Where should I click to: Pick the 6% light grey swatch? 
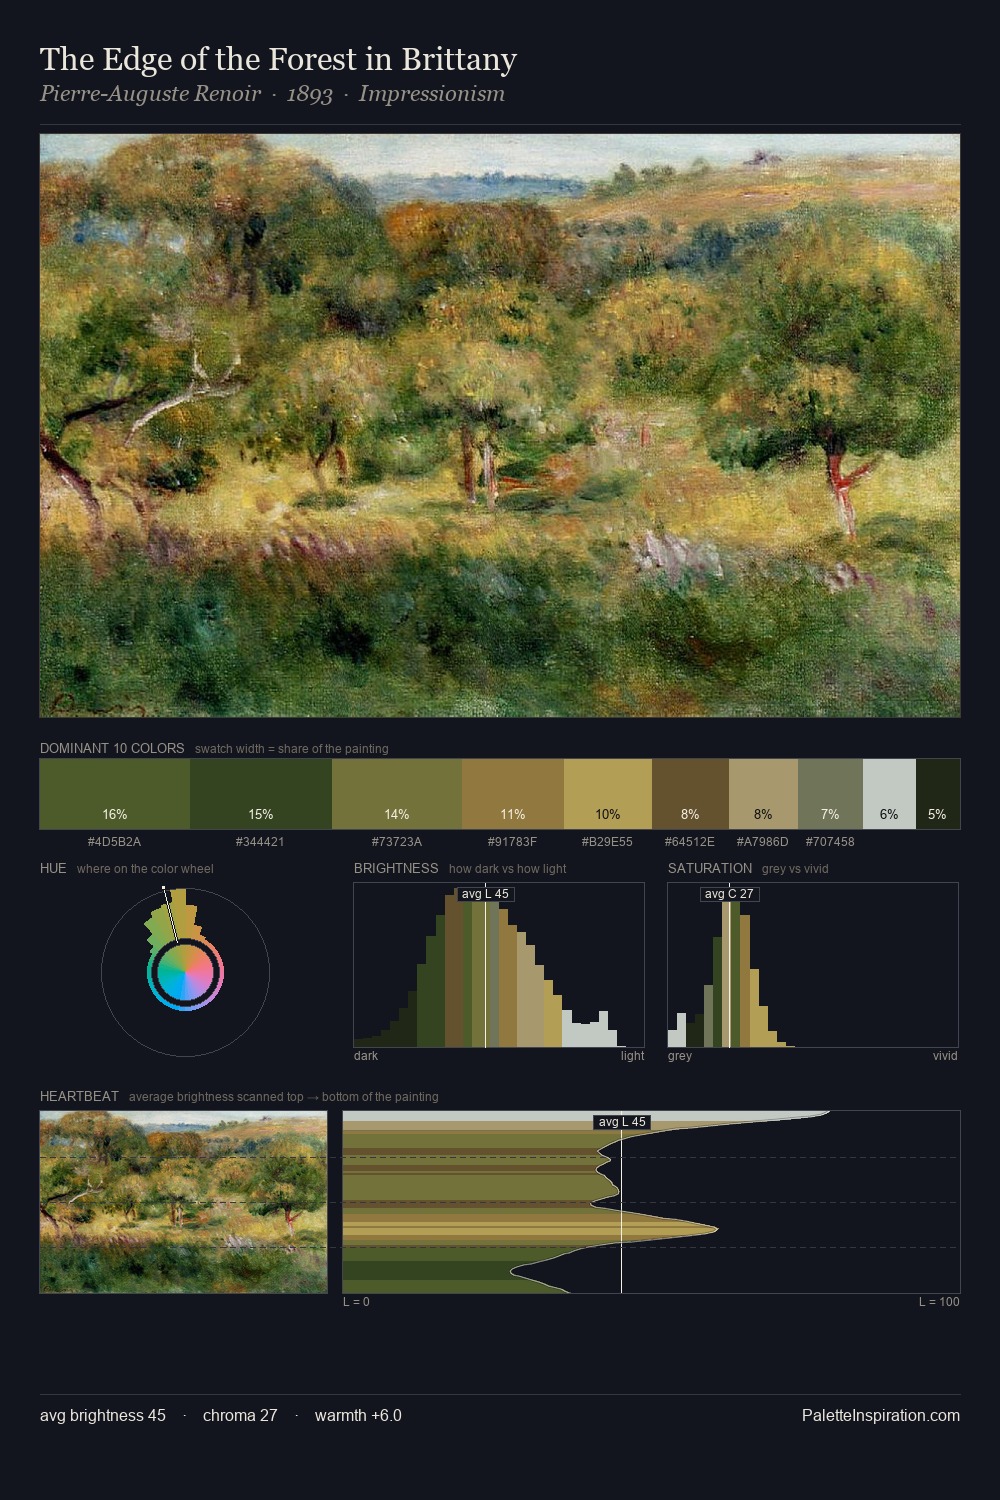point(889,794)
